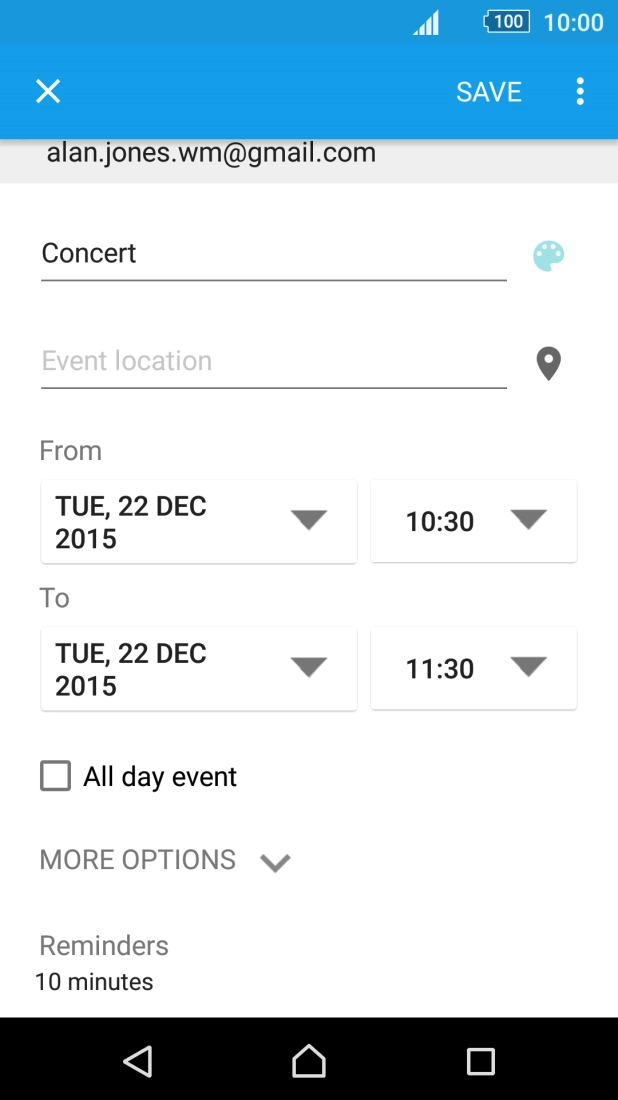The width and height of the screenshot is (618, 1100).
Task: Tap the battery indicator in status bar
Action: pyautogui.click(x=507, y=22)
